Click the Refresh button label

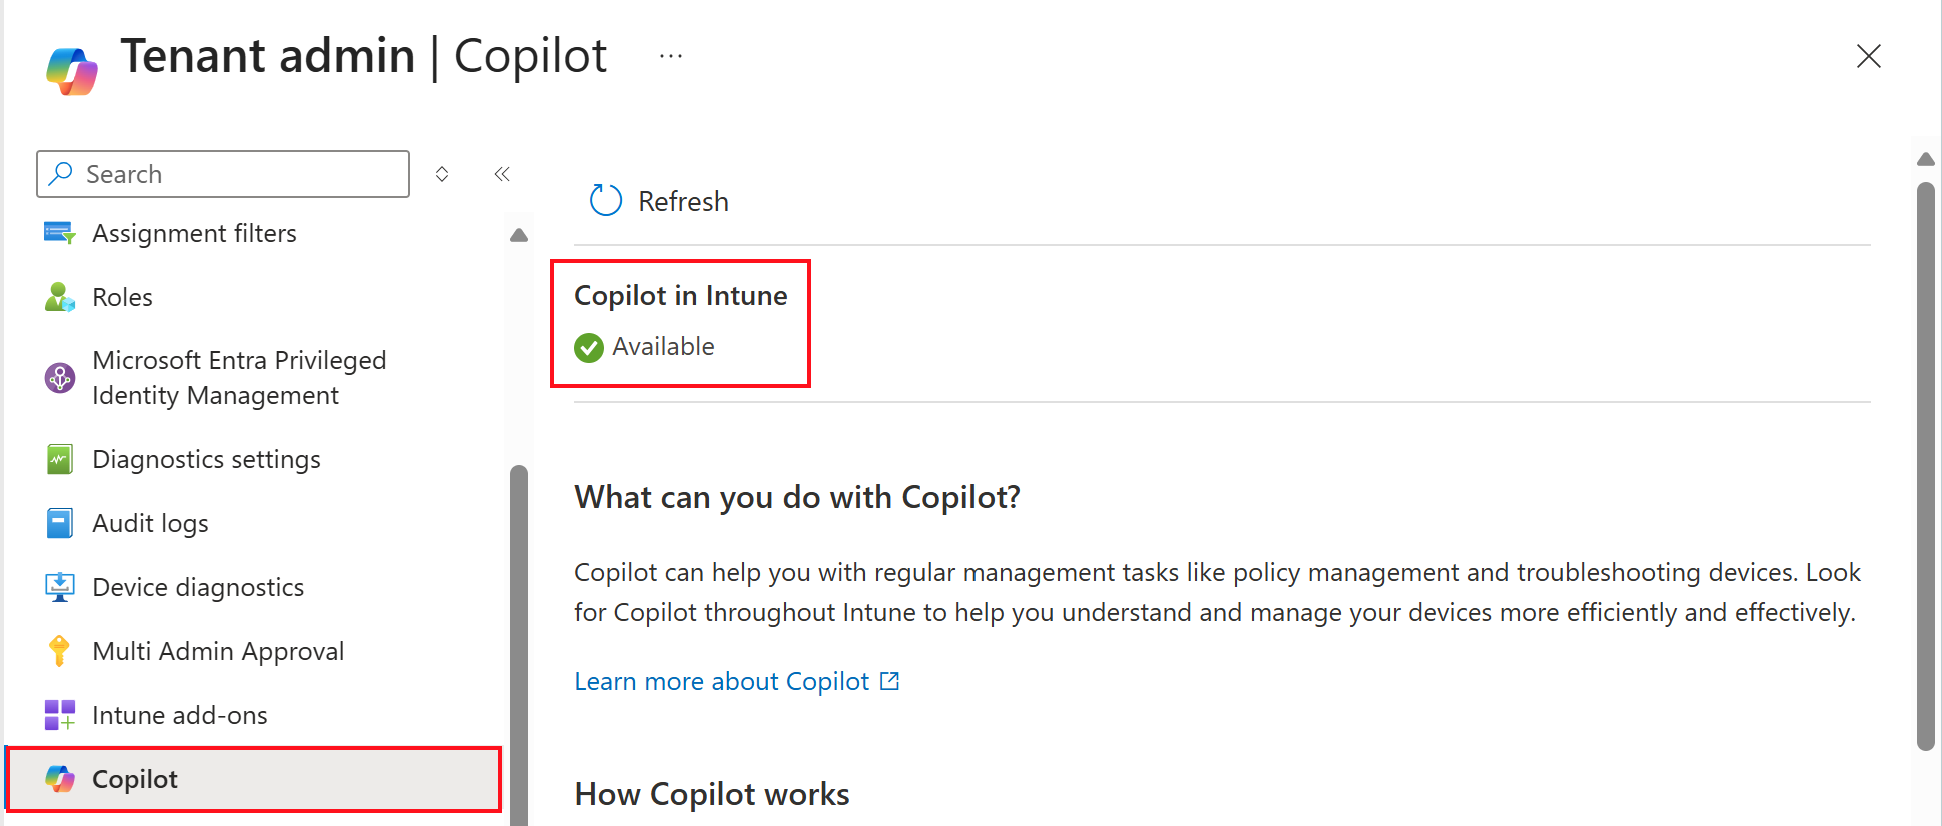(683, 201)
